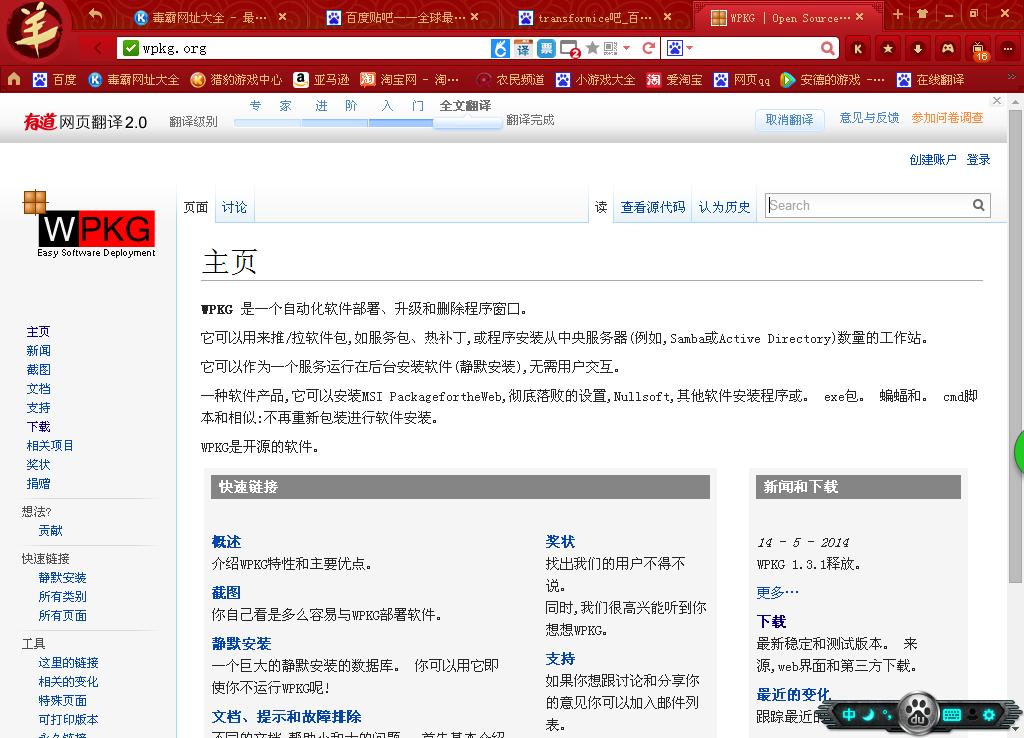
Task: Click the blue flame accelerator icon
Action: 500,48
